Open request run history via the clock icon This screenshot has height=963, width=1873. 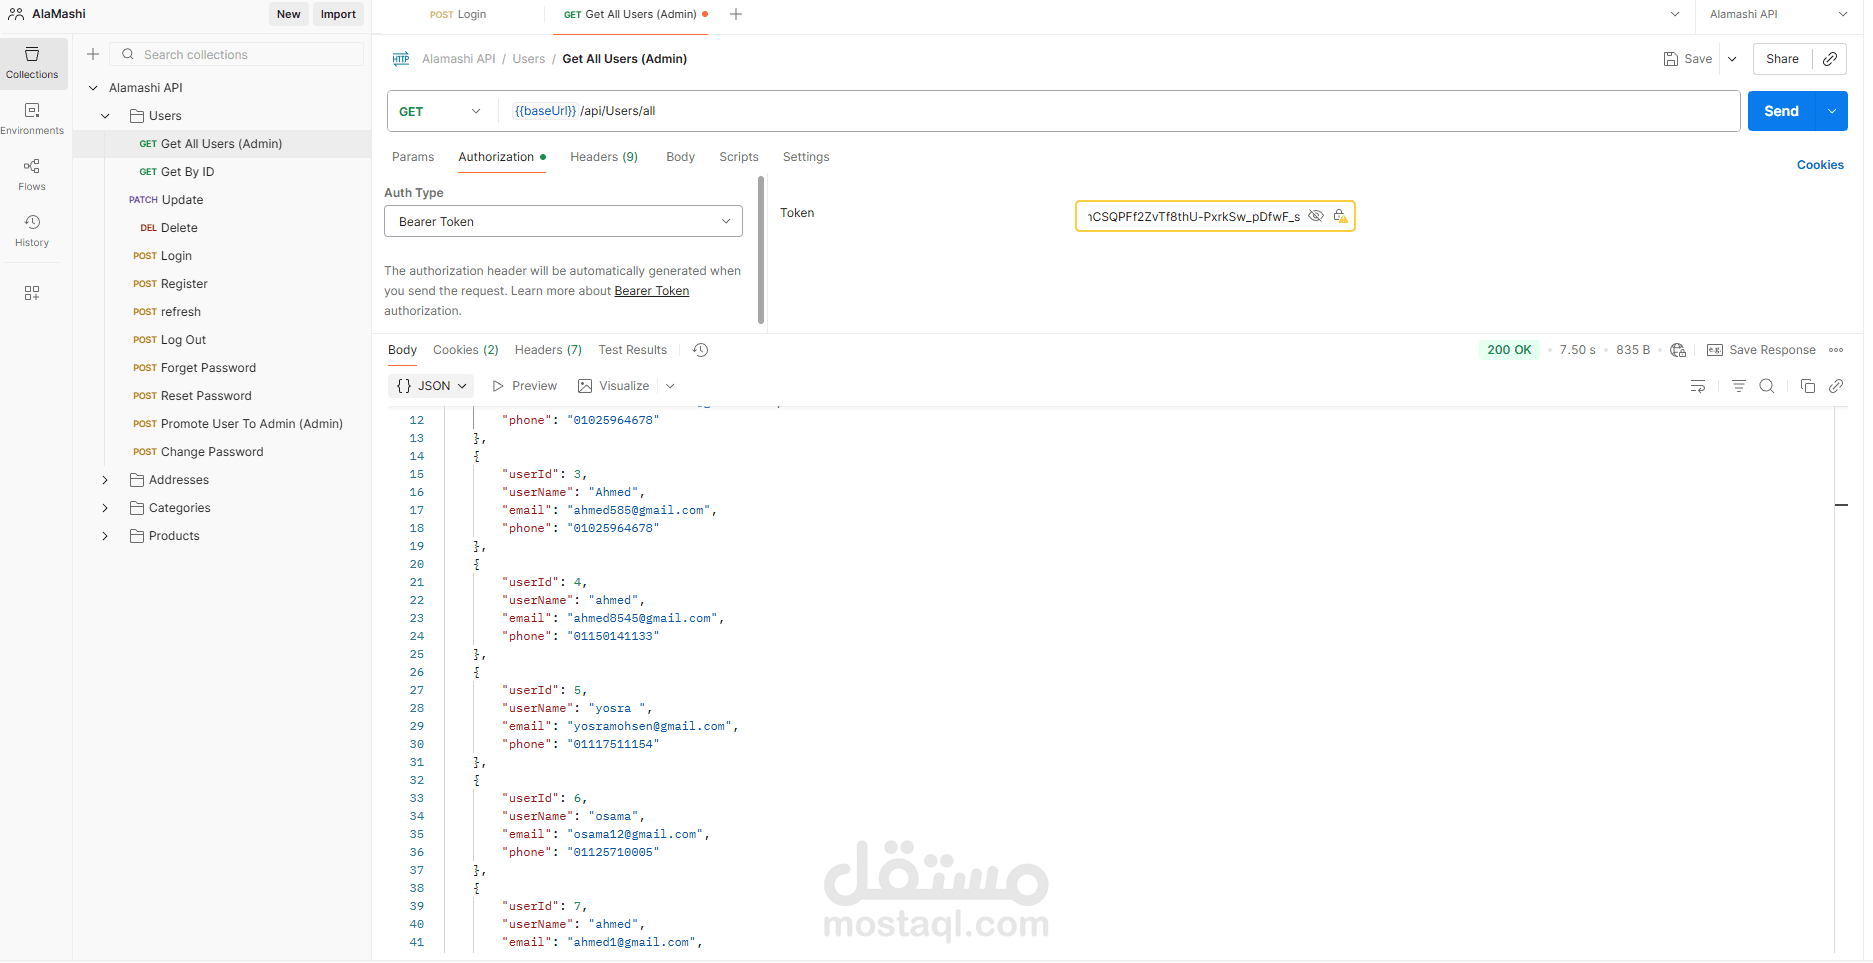[x=700, y=350]
